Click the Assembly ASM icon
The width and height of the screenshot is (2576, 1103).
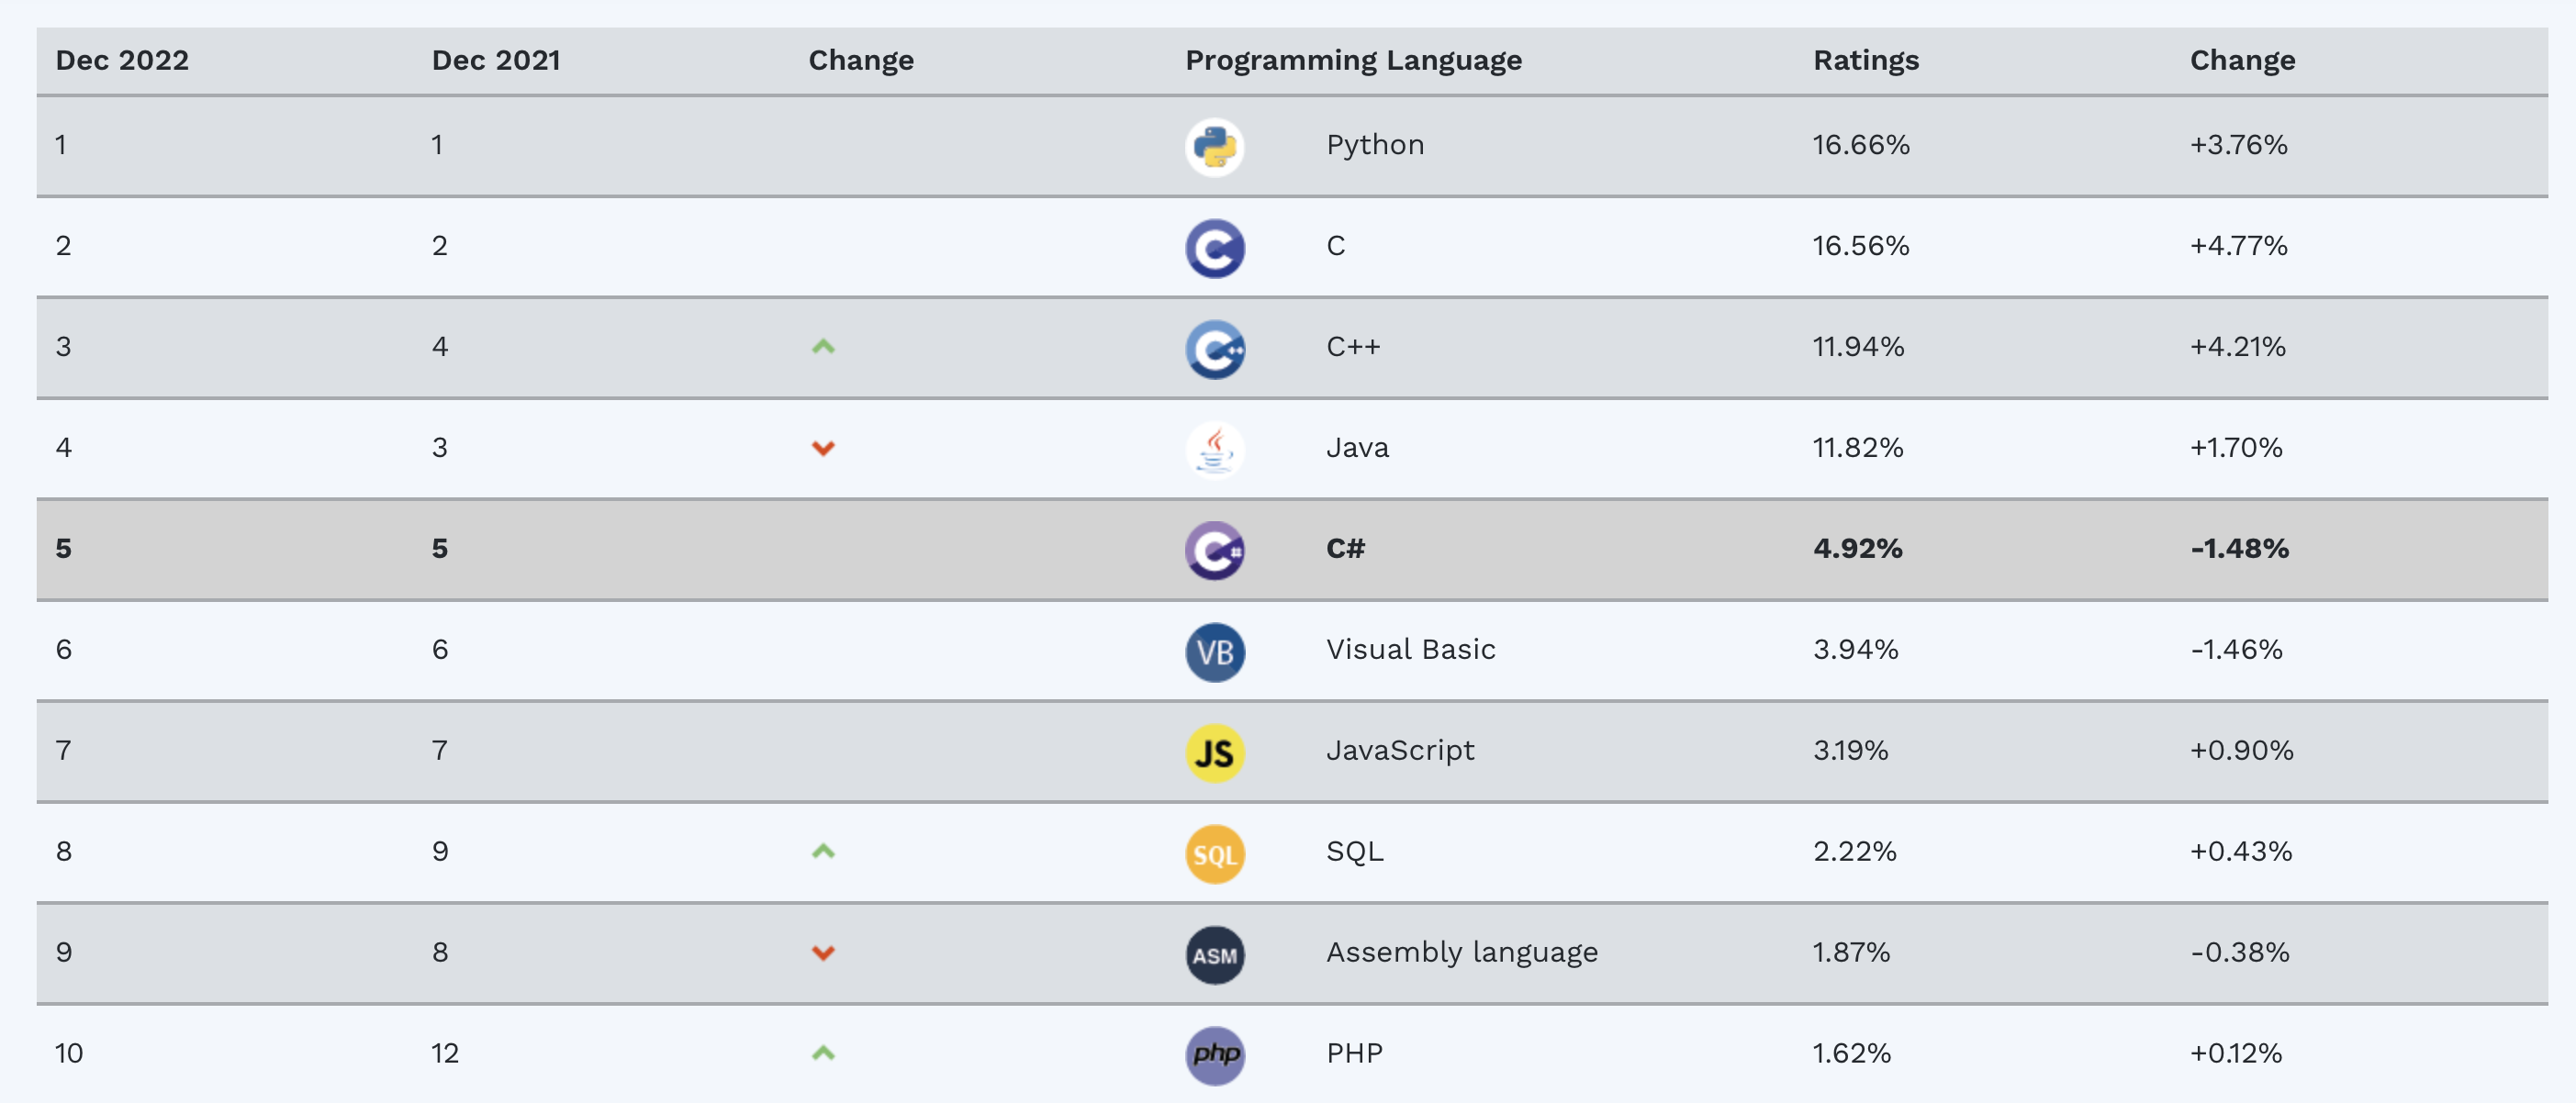coord(1214,954)
